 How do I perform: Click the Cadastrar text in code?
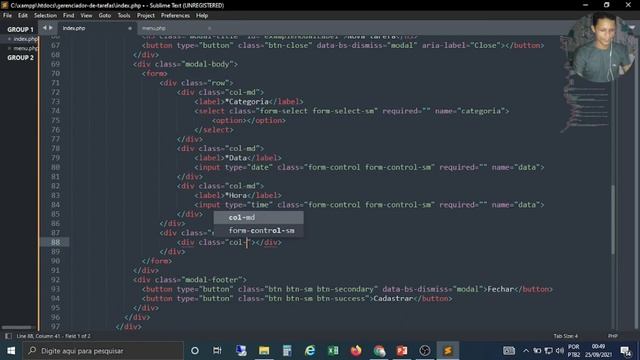point(393,298)
